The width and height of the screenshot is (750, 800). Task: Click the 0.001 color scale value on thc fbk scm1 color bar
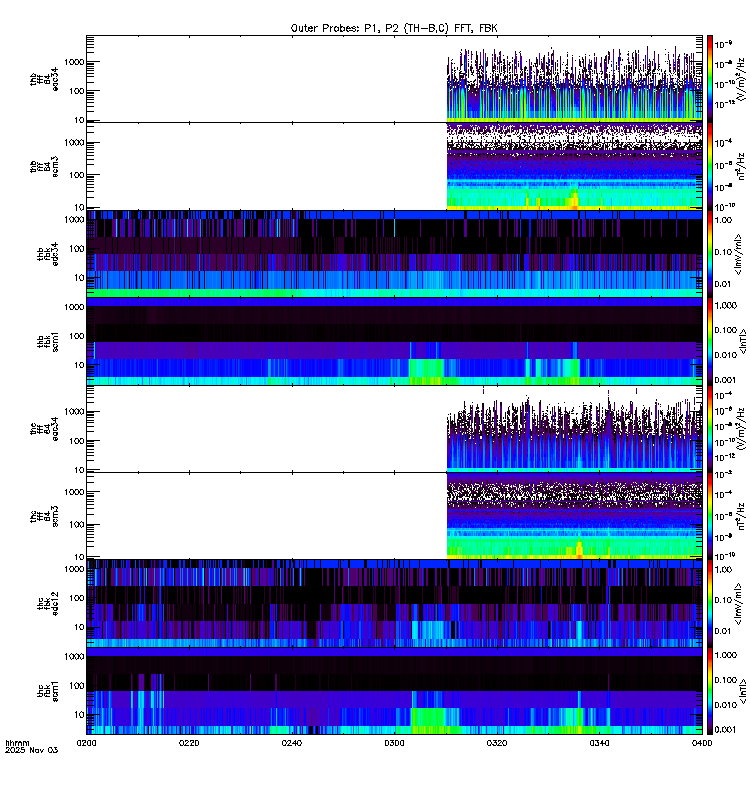pyautogui.click(x=726, y=730)
